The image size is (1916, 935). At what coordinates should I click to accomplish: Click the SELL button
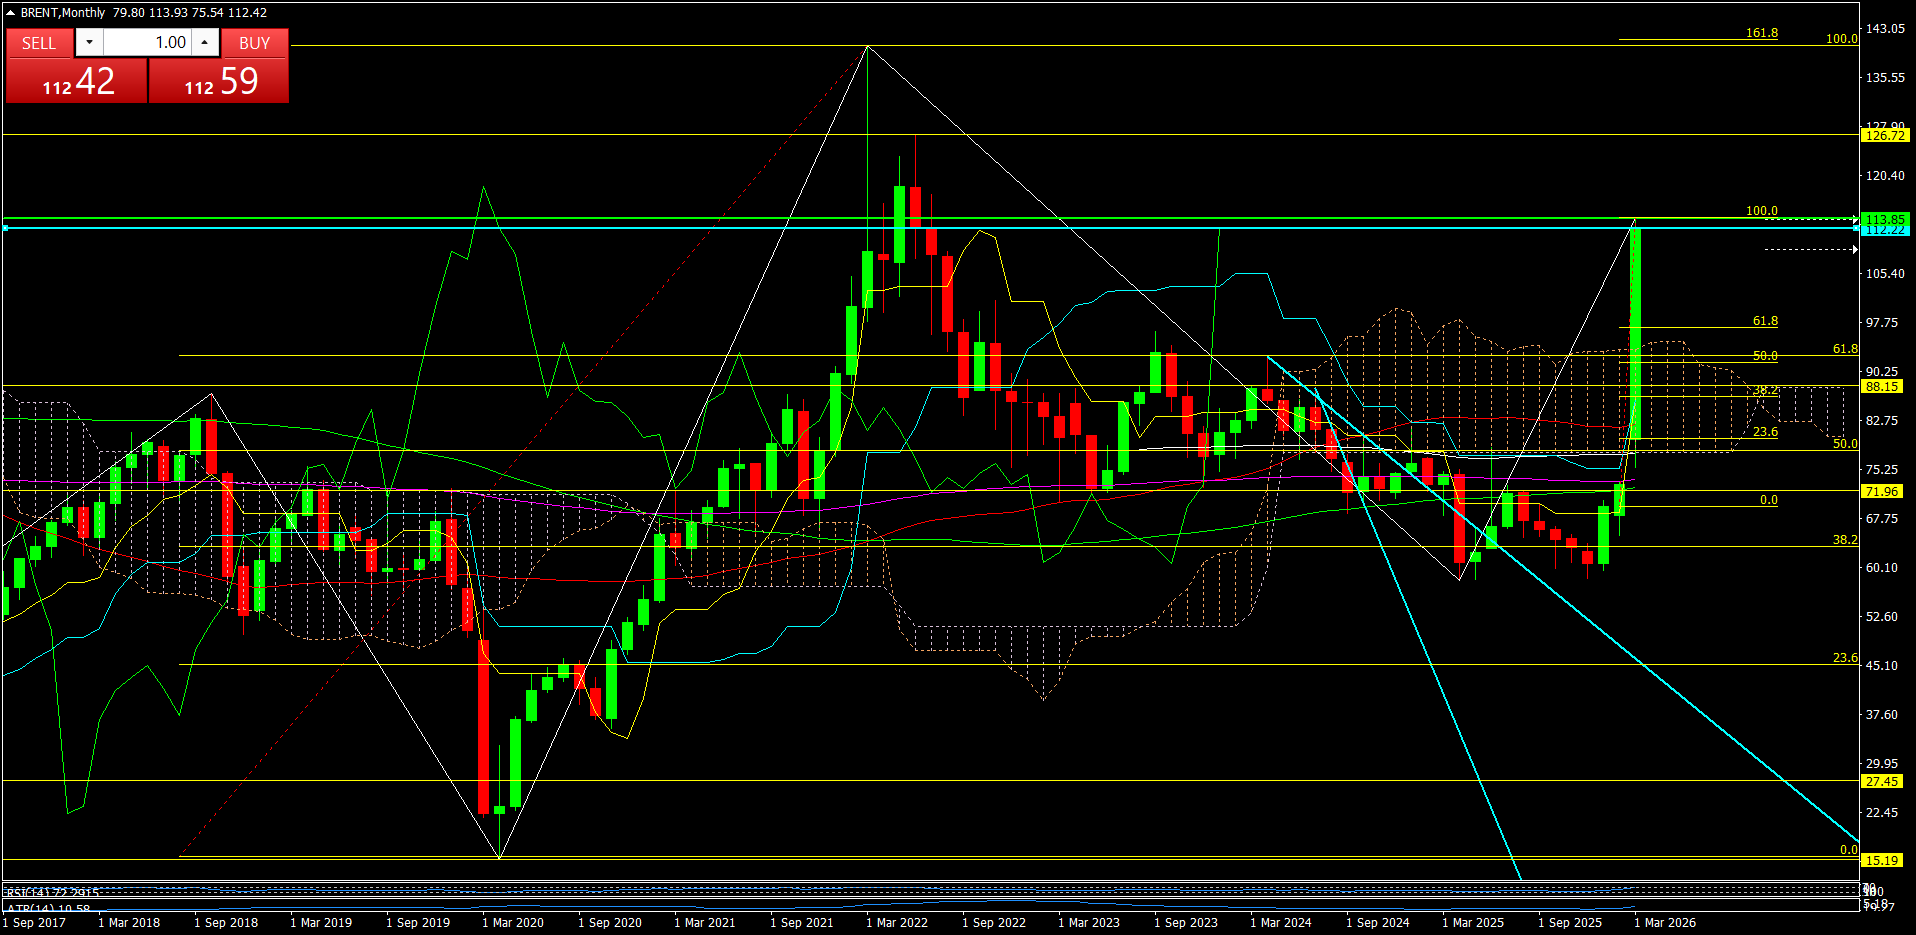(39, 43)
